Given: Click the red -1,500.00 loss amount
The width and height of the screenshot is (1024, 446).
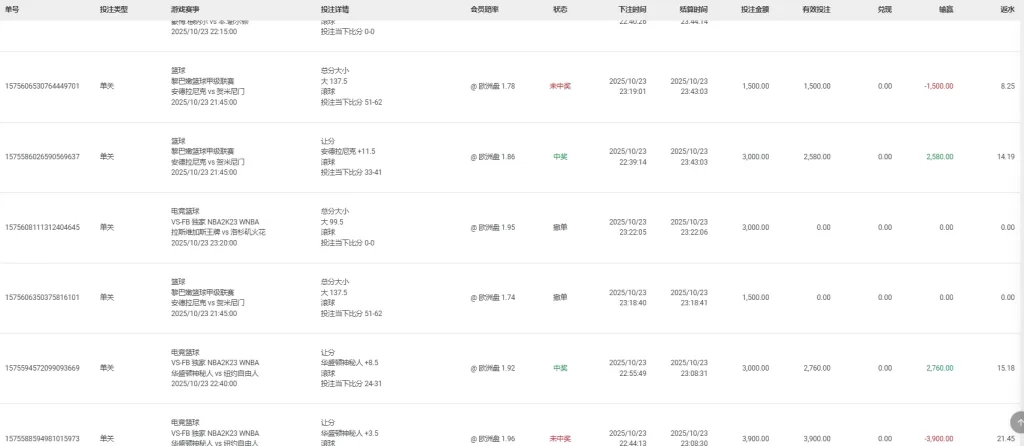Looking at the screenshot, I should click(939, 87).
